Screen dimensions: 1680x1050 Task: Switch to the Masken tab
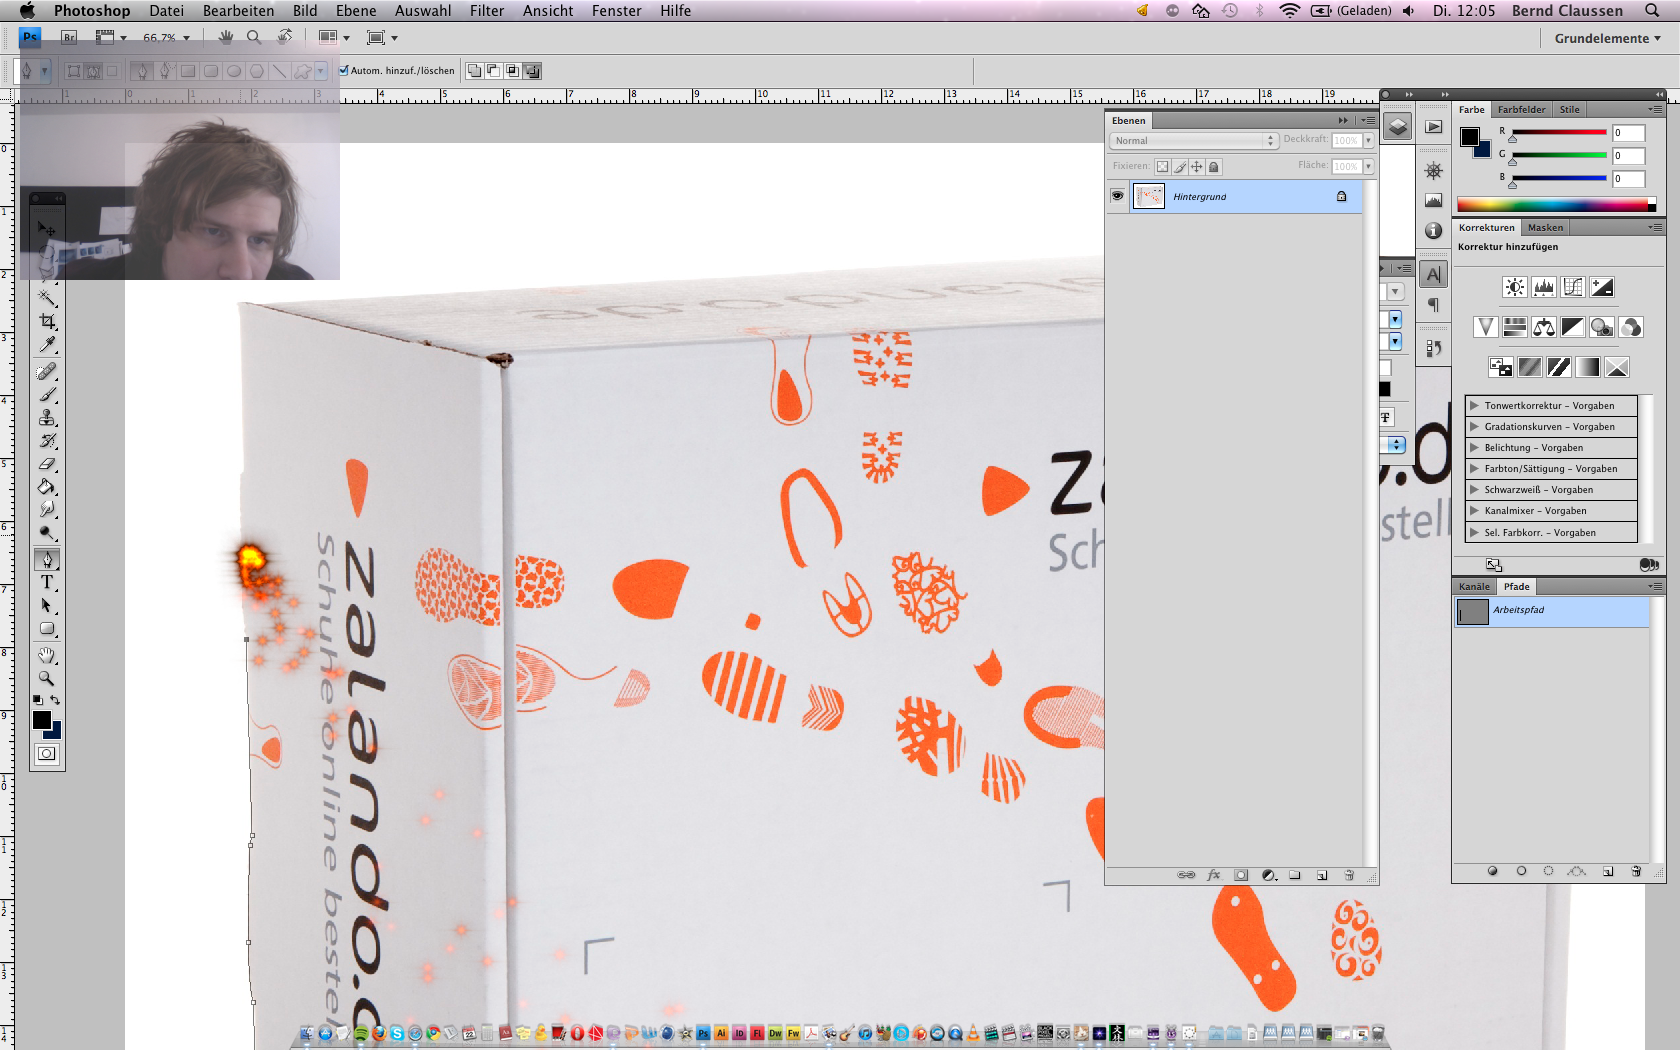tap(1544, 228)
